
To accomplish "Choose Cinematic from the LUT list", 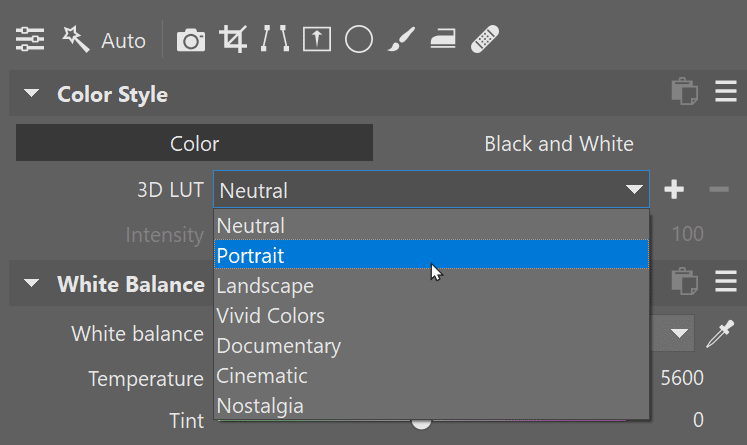I will click(x=431, y=375).
